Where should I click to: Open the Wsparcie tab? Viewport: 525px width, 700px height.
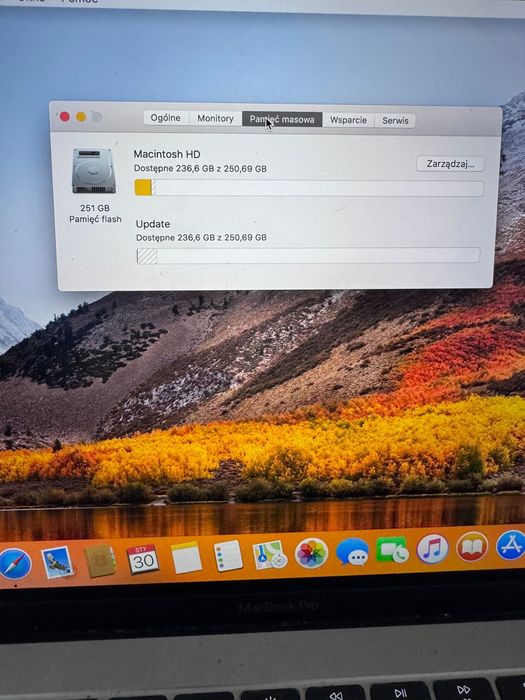point(348,120)
